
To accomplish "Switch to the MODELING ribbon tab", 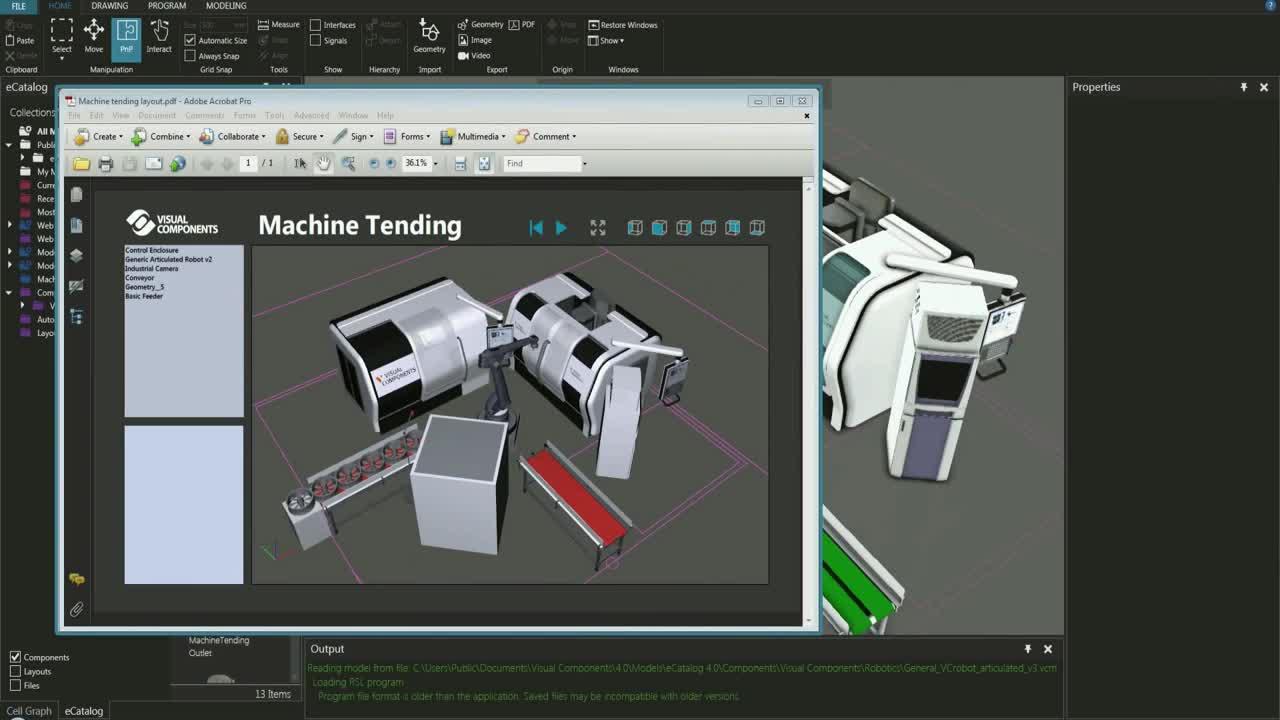I will (x=226, y=6).
